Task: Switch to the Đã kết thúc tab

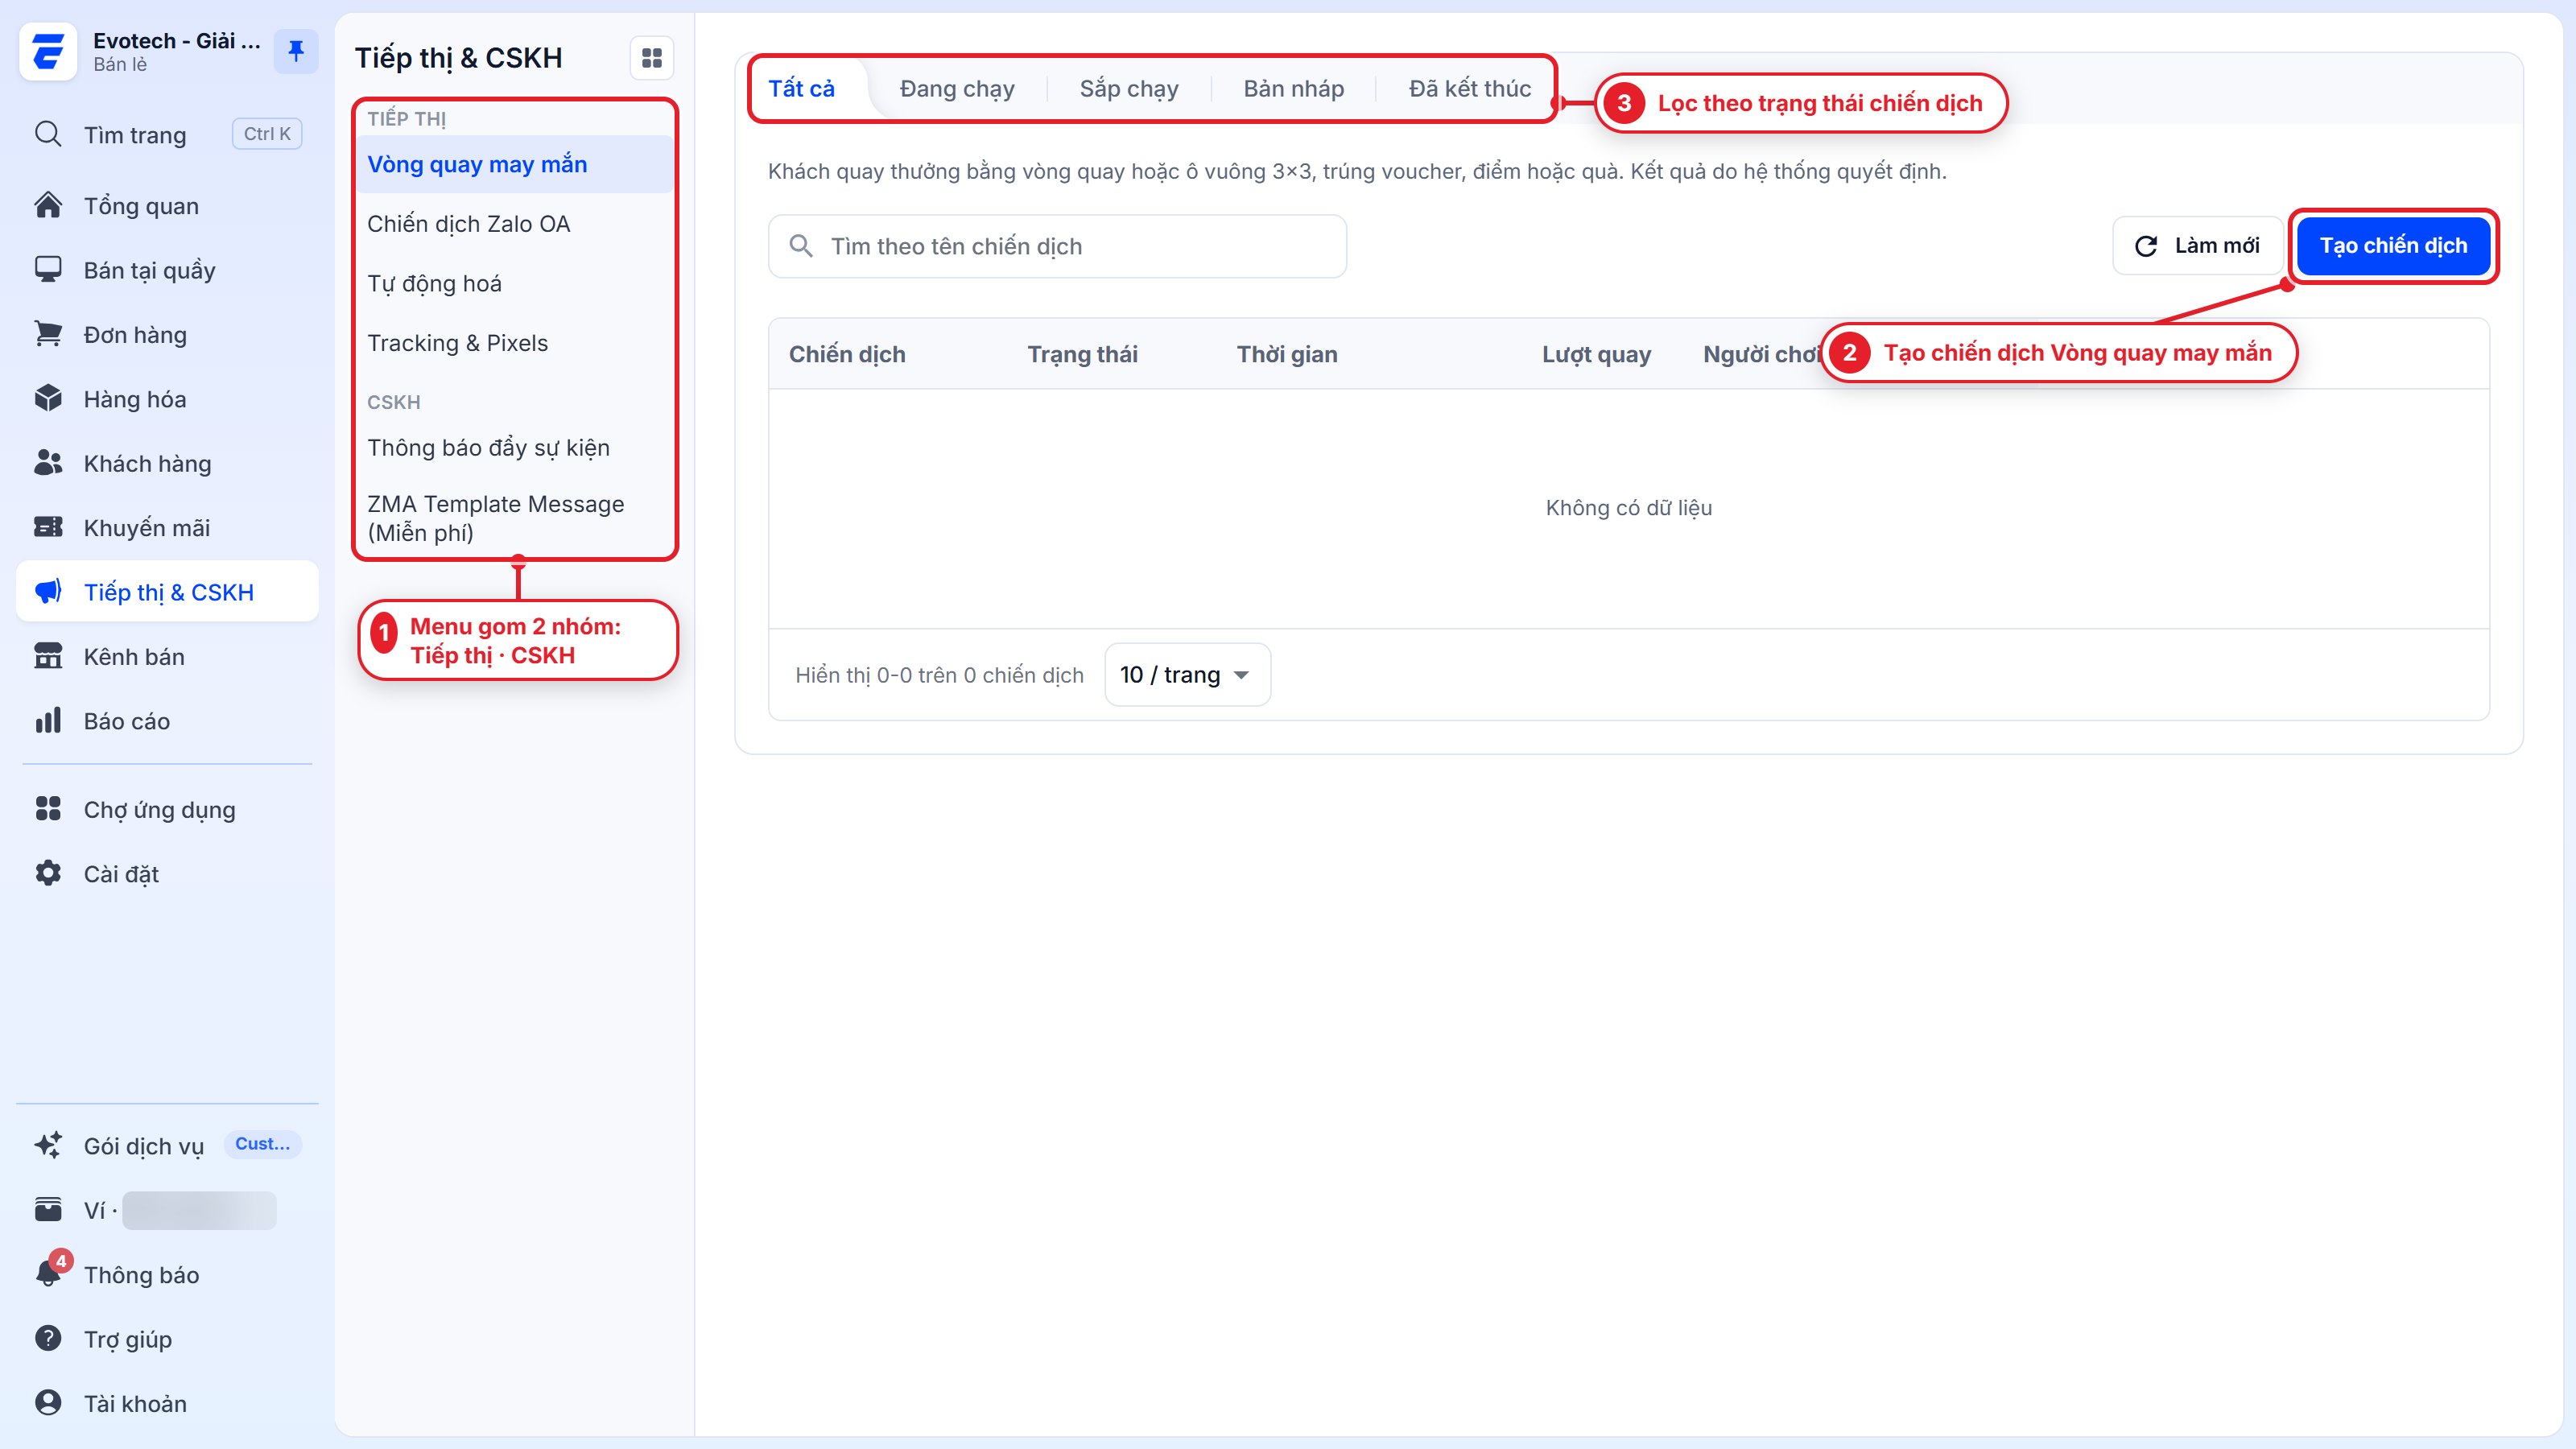Action: point(1469,89)
